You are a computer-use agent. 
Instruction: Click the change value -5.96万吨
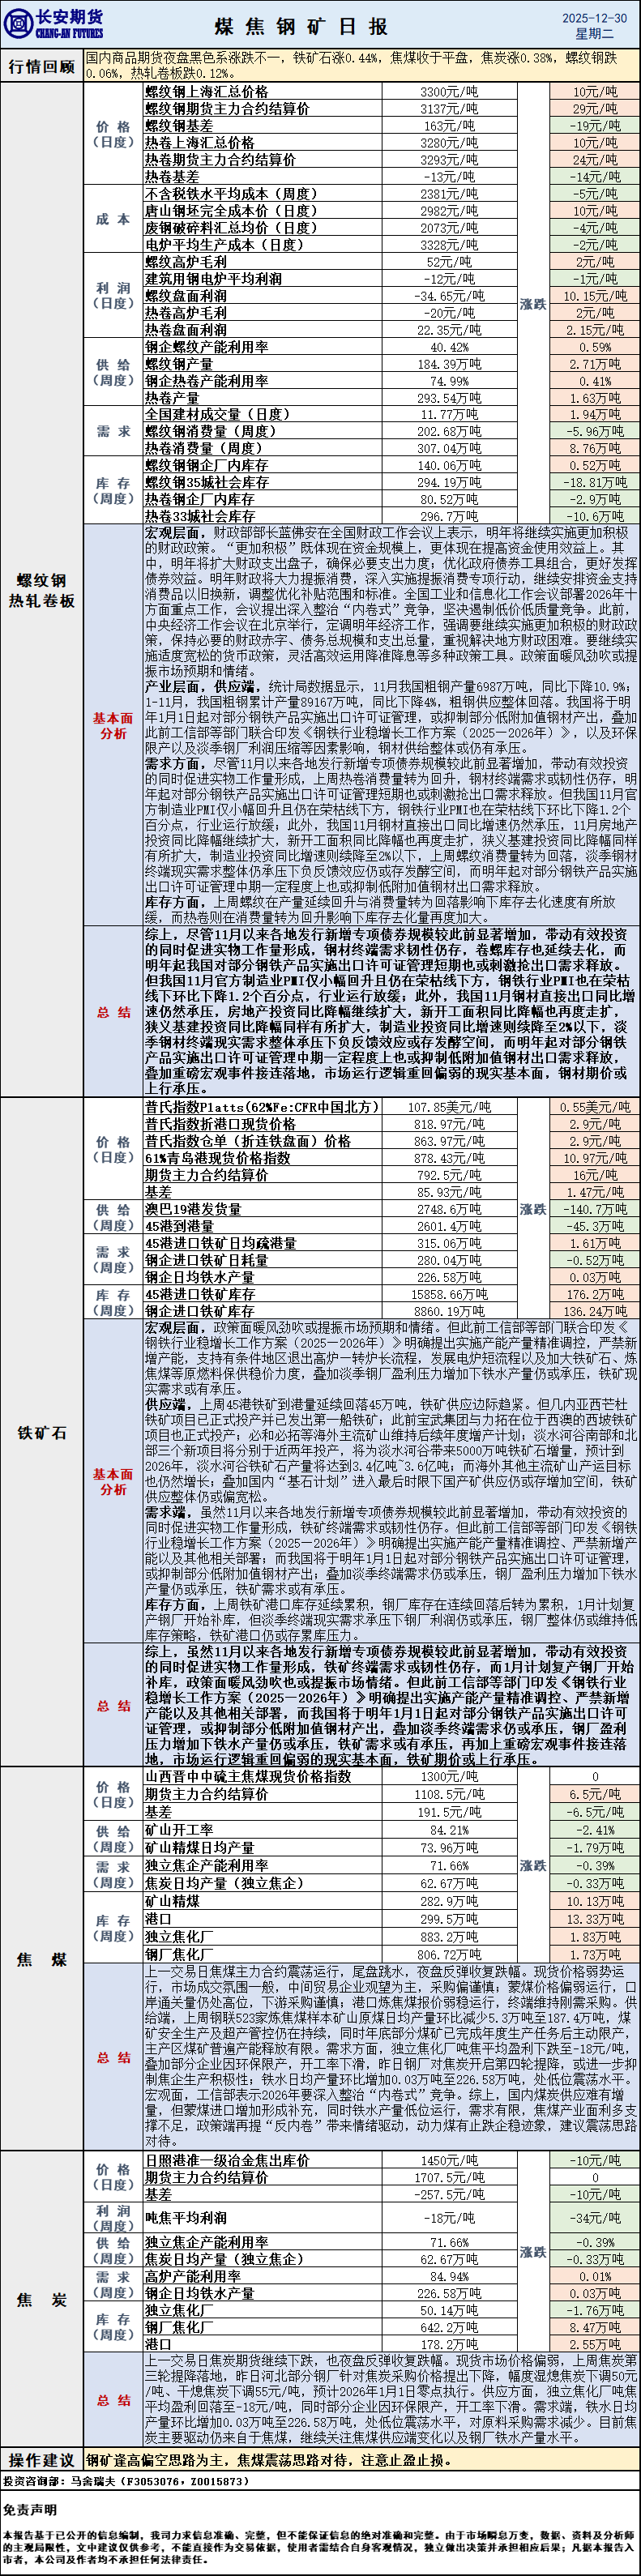[x=594, y=431]
